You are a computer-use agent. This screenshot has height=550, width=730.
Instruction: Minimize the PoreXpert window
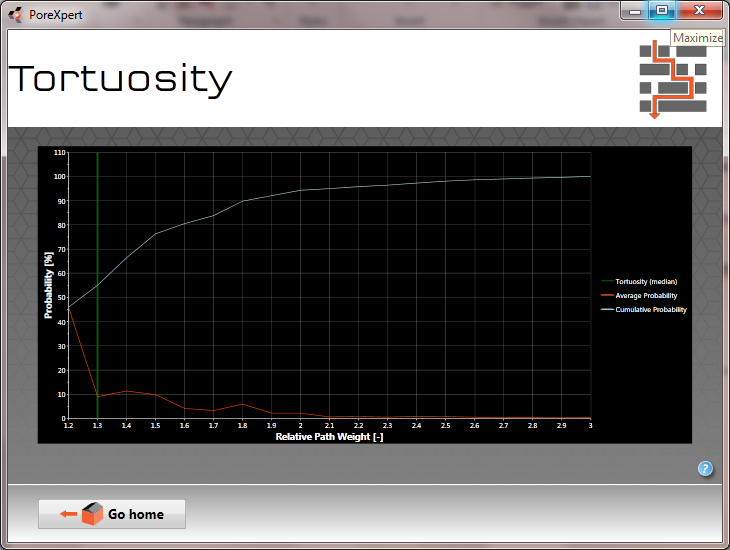coord(635,10)
